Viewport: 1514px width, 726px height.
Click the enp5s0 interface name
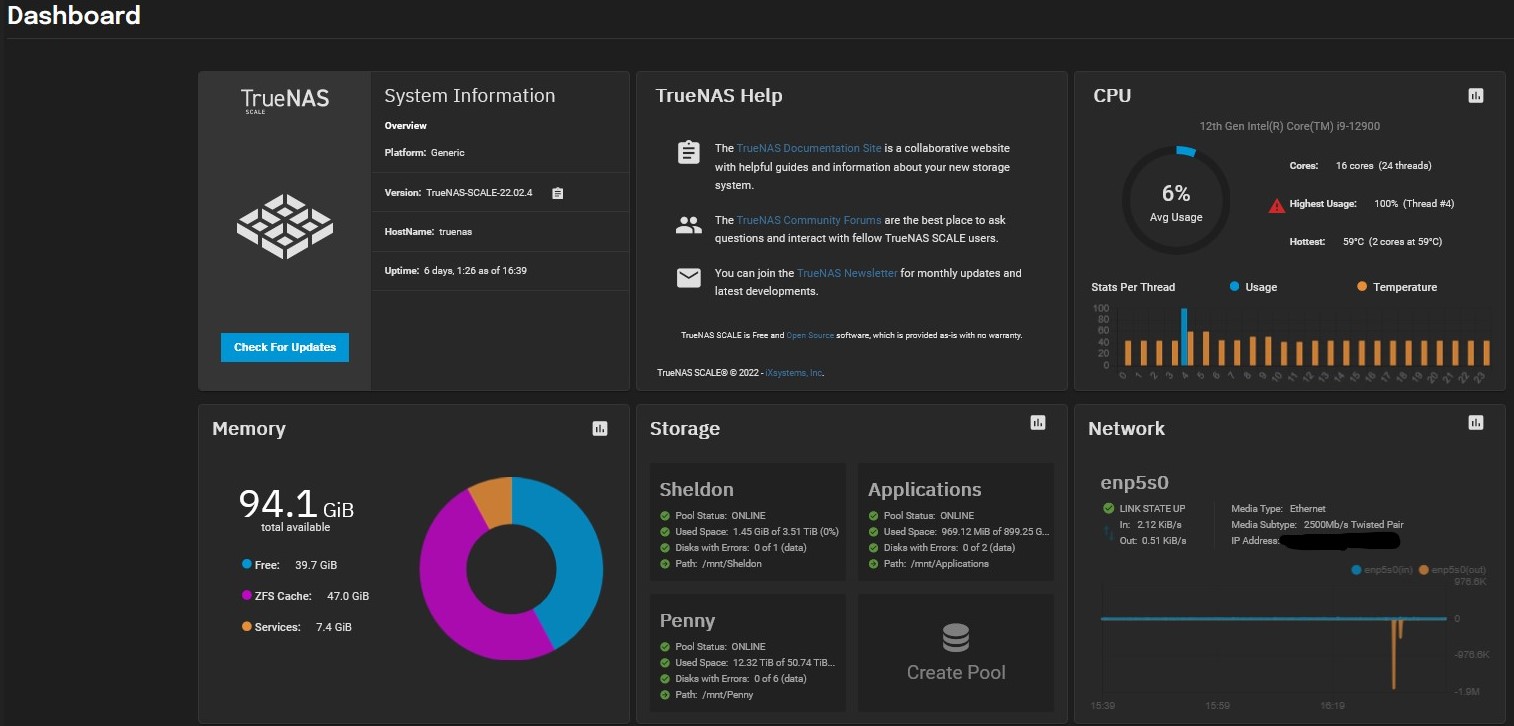1135,482
